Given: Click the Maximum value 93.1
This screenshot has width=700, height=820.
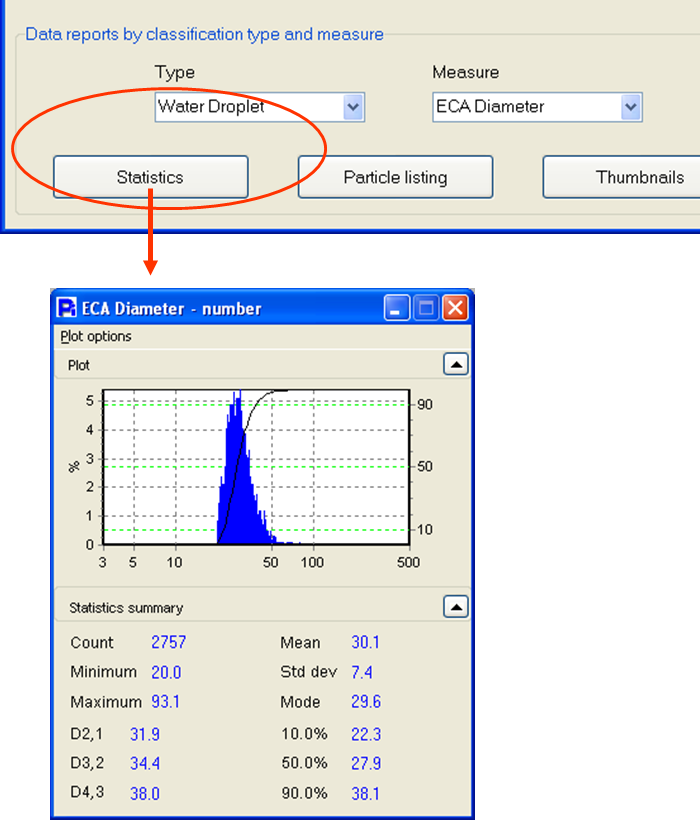Looking at the screenshot, I should click(x=165, y=702).
